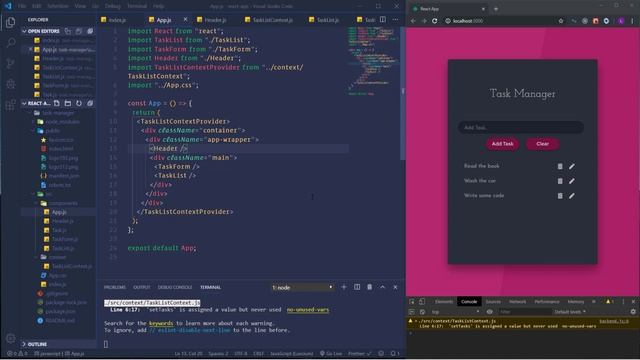
Task: Open the Terminal menu in menu bar
Action: [137, 6]
